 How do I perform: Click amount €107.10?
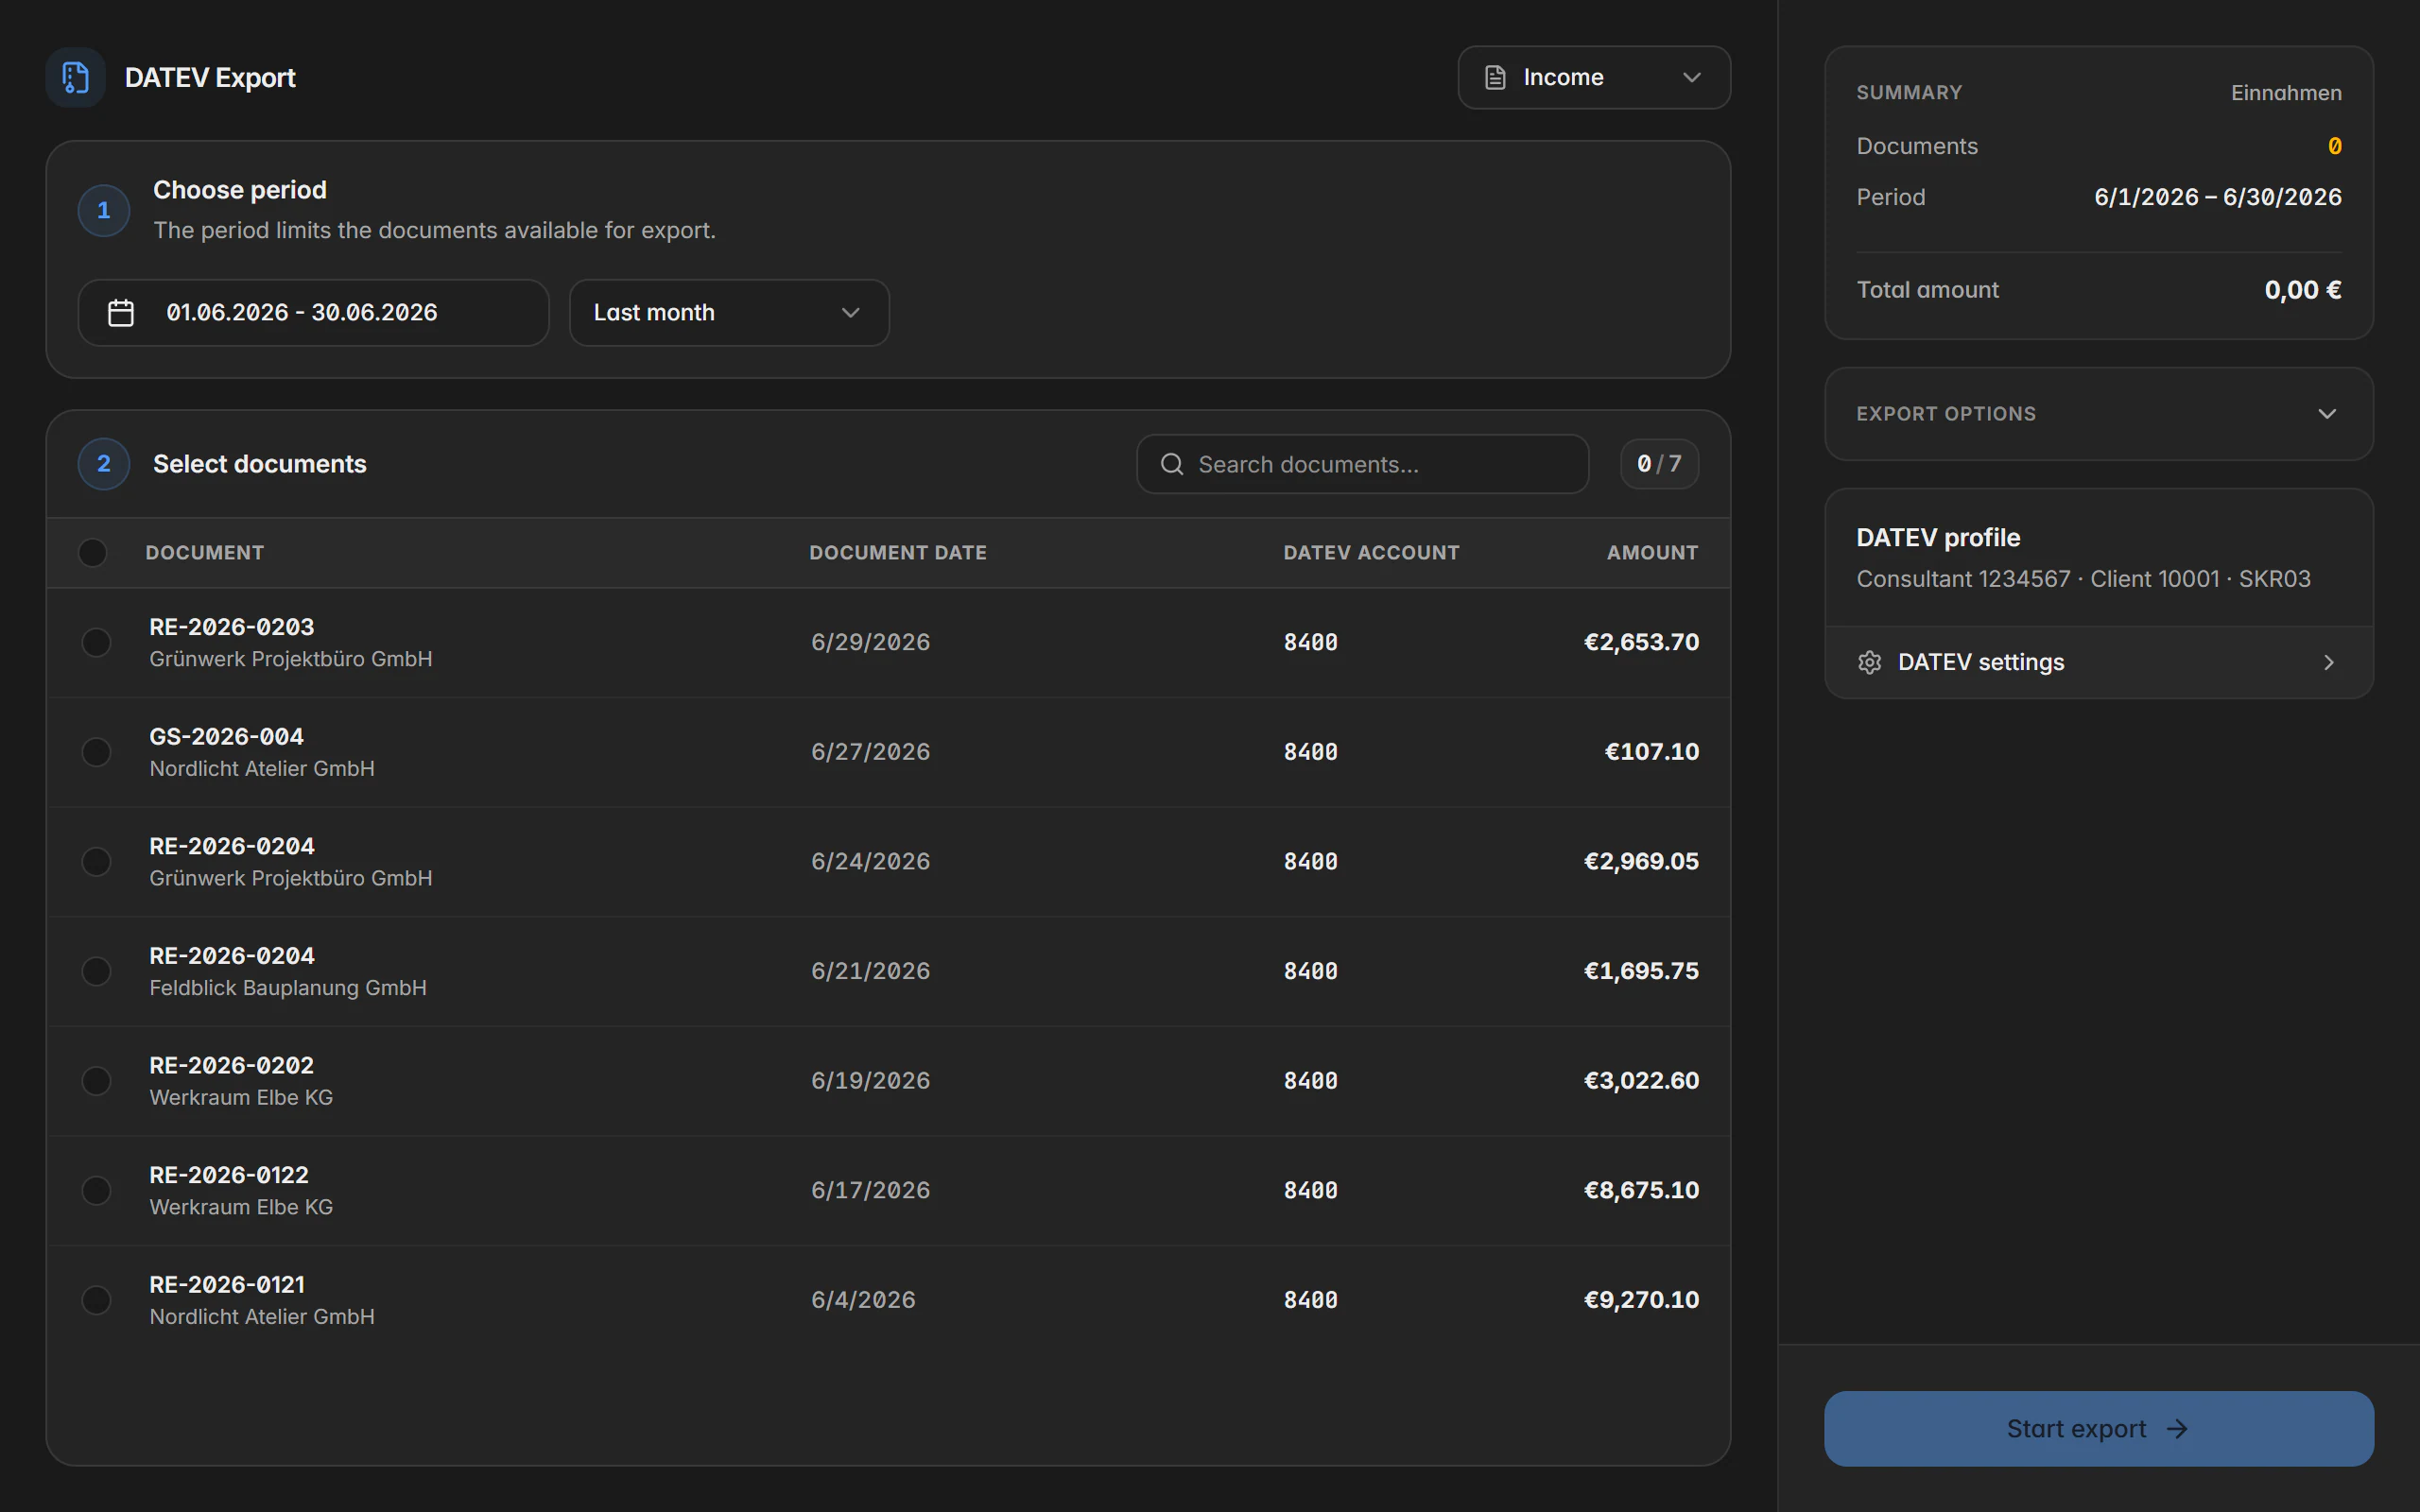coord(1652,752)
